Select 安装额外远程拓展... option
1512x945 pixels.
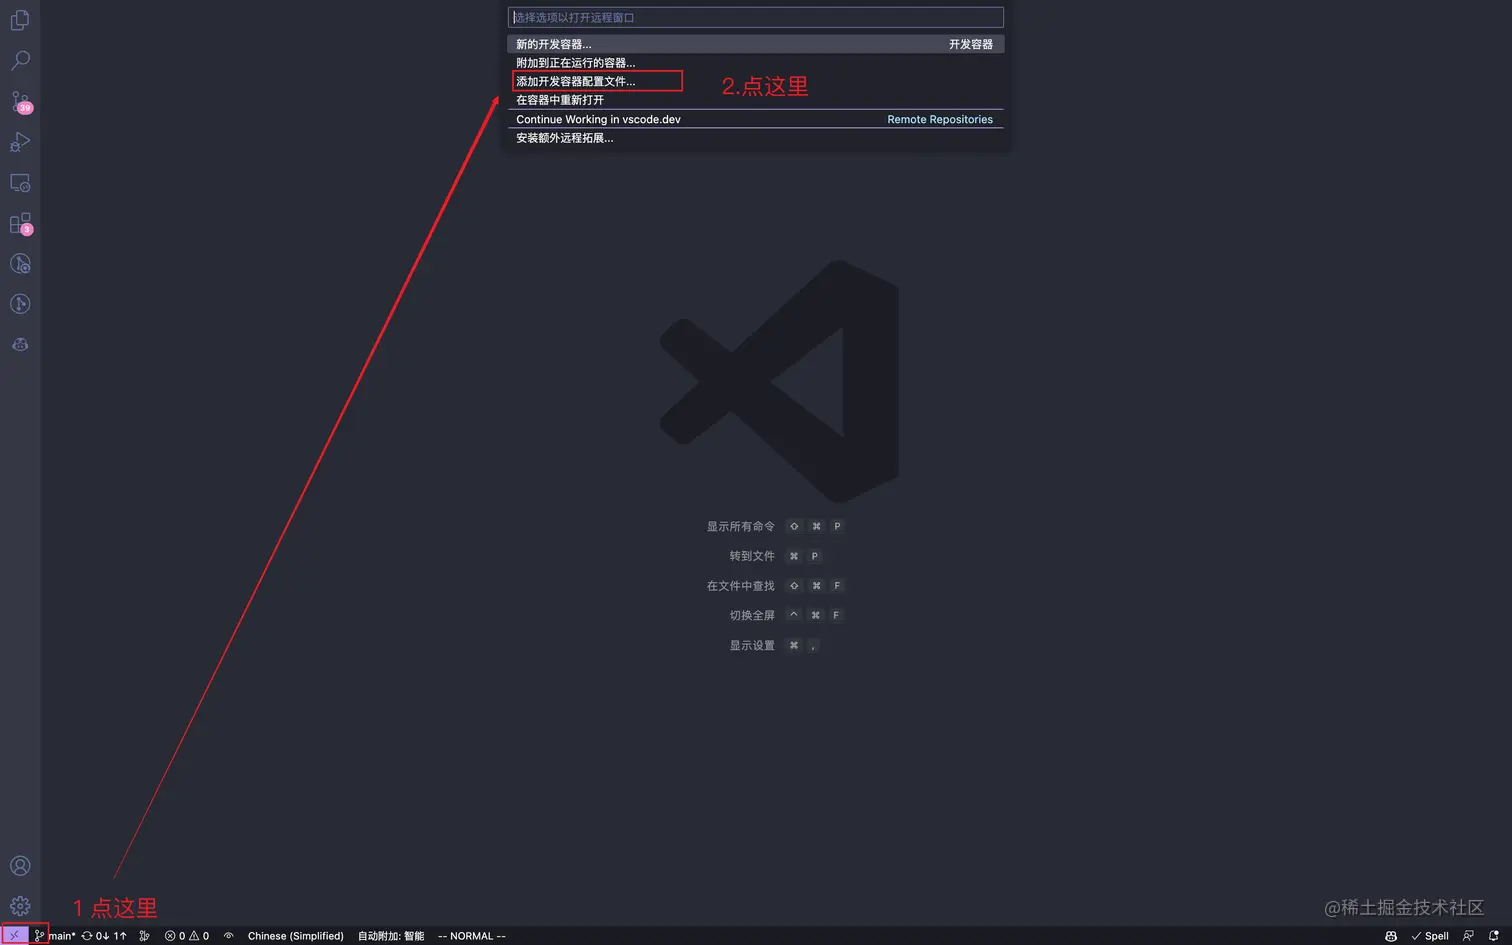755,138
